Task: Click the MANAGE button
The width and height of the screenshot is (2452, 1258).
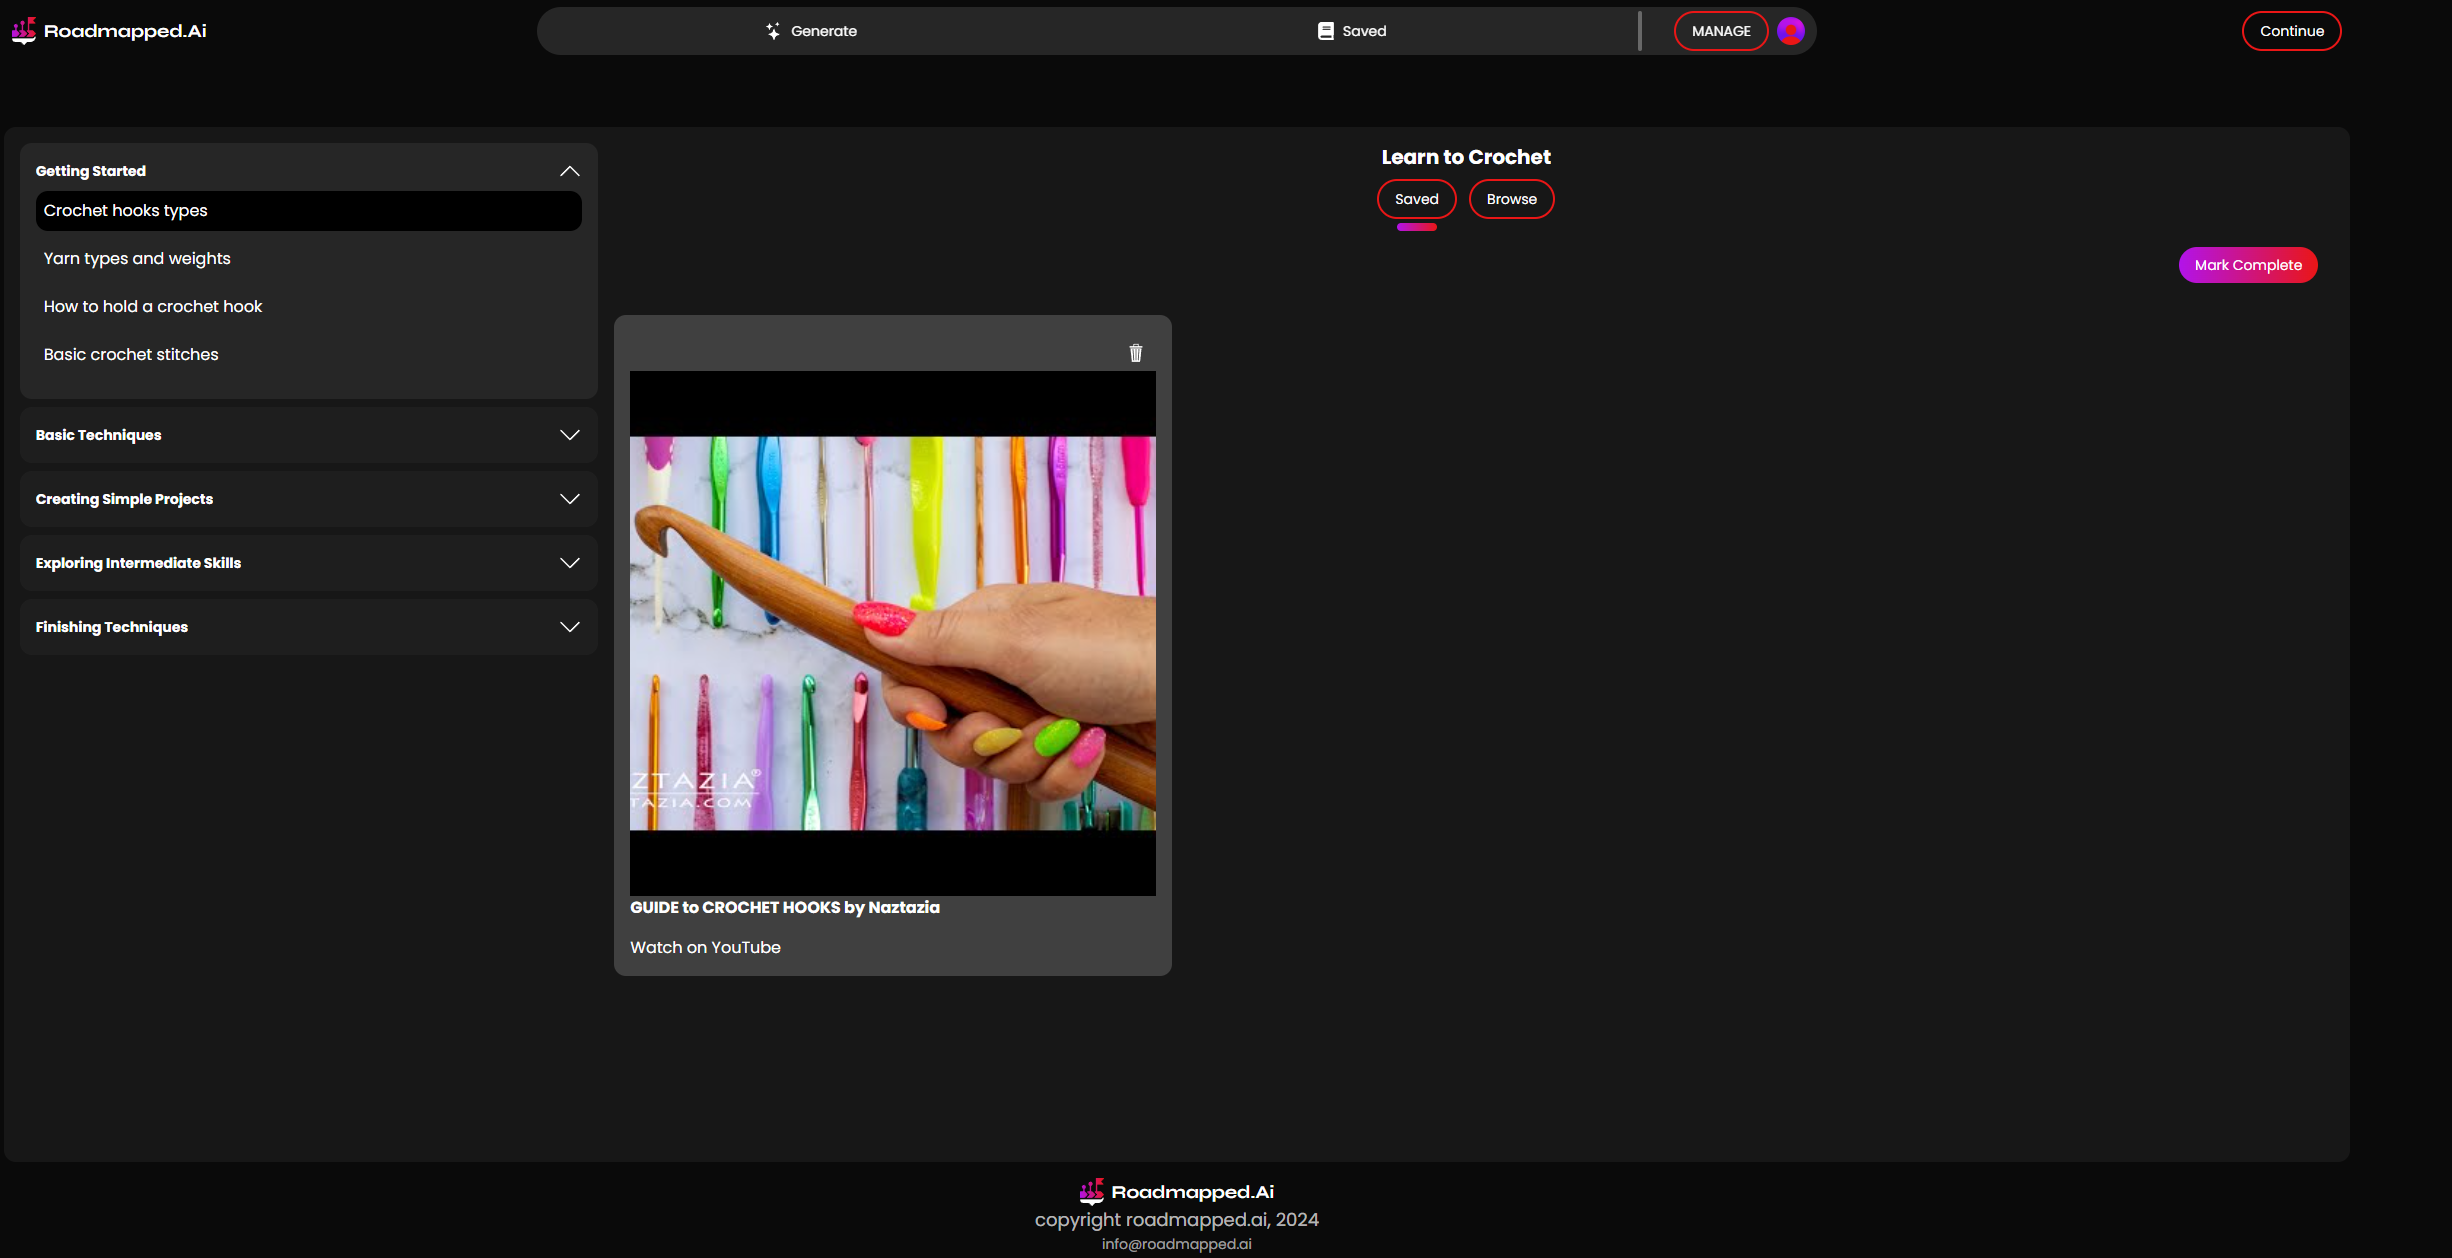Action: pyautogui.click(x=1720, y=31)
